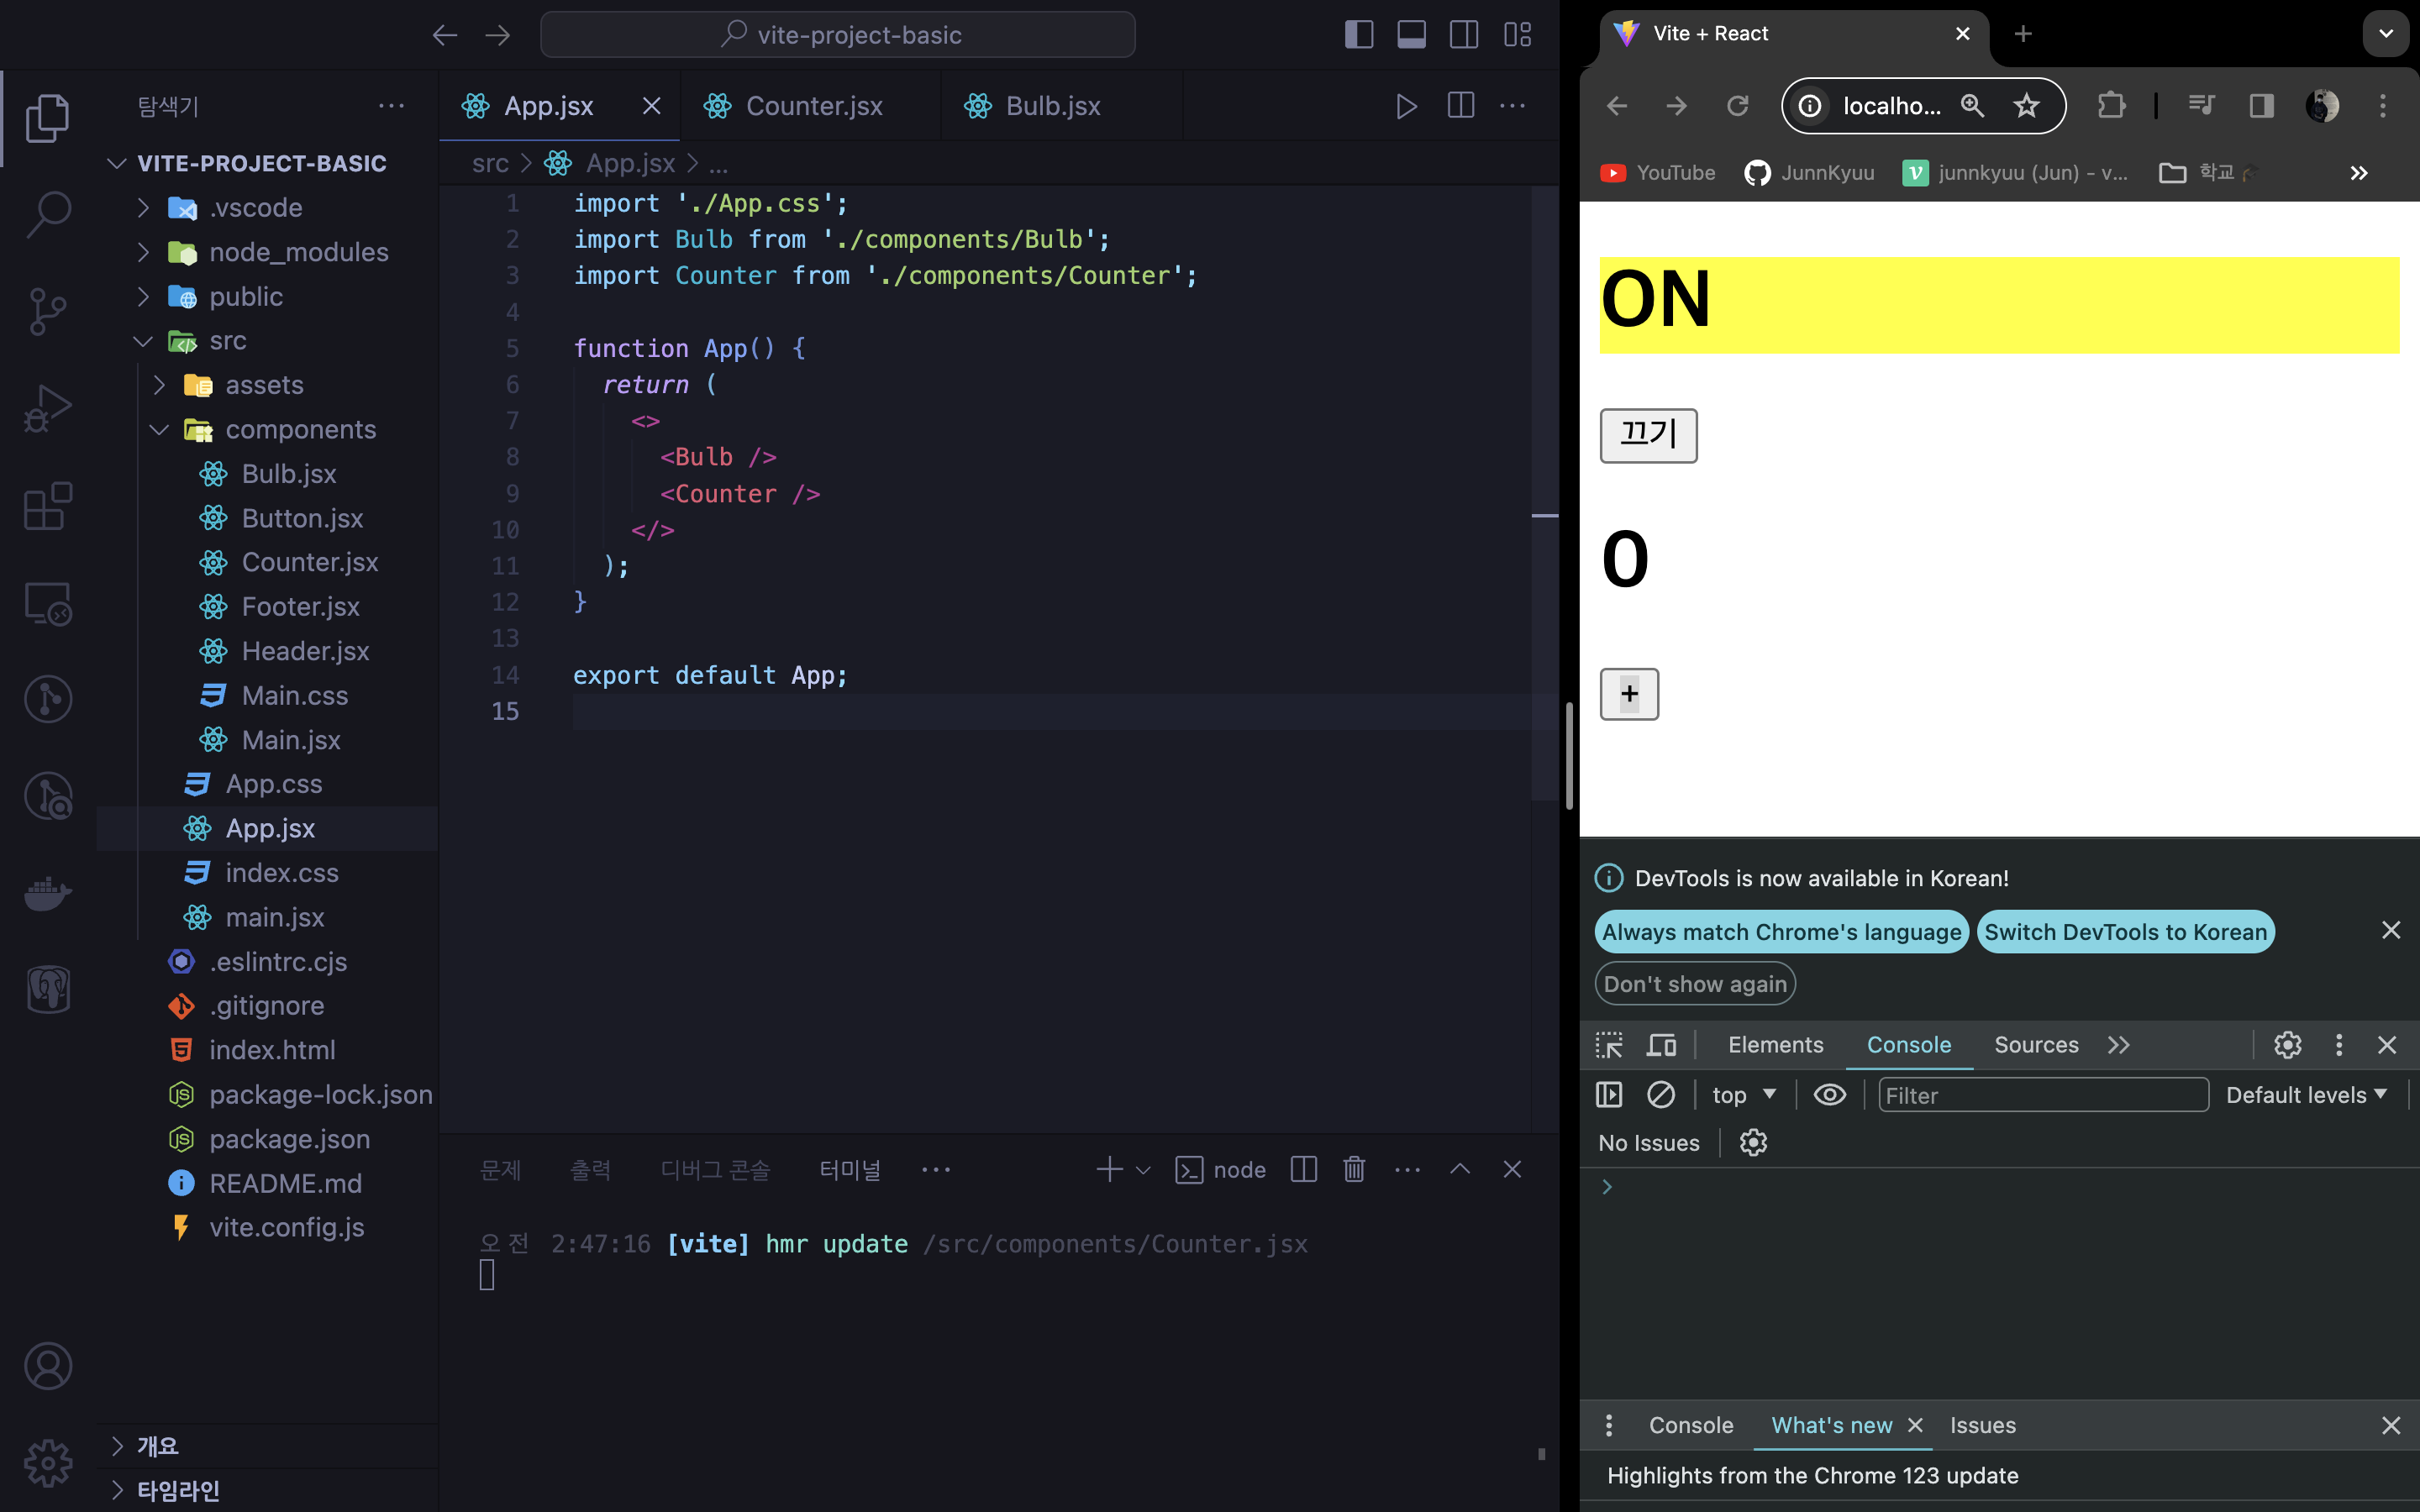The image size is (2420, 1512).
Task: Open the Extensions view
Action: [x=47, y=506]
